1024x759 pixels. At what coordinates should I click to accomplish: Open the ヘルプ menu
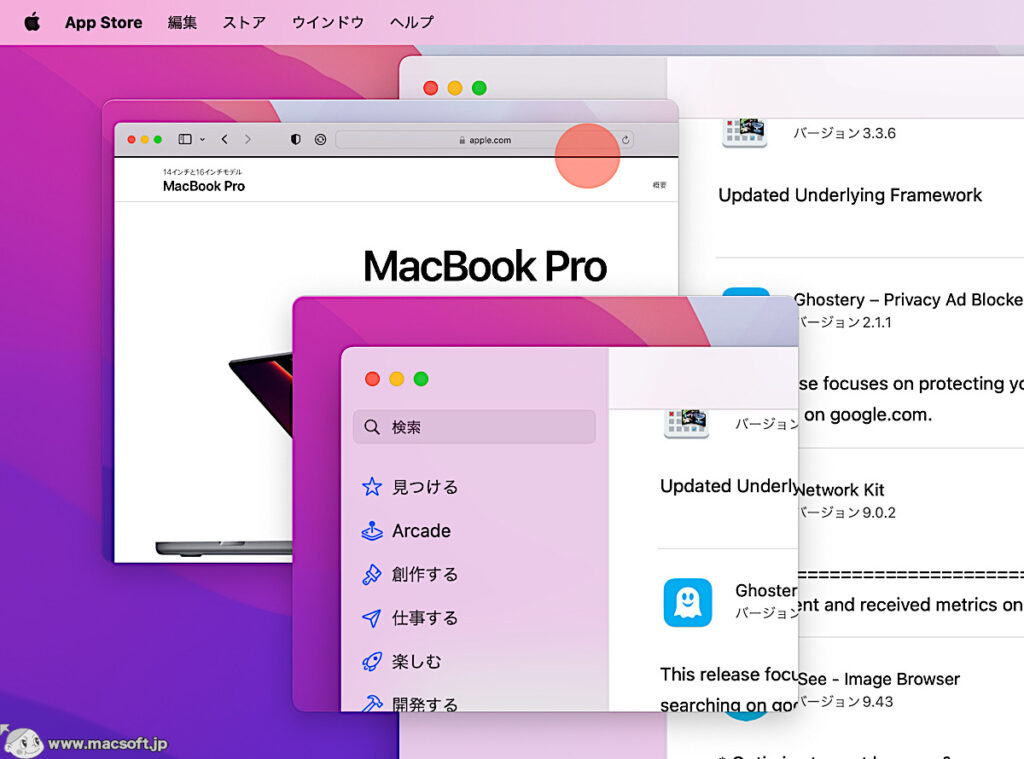pyautogui.click(x=411, y=22)
